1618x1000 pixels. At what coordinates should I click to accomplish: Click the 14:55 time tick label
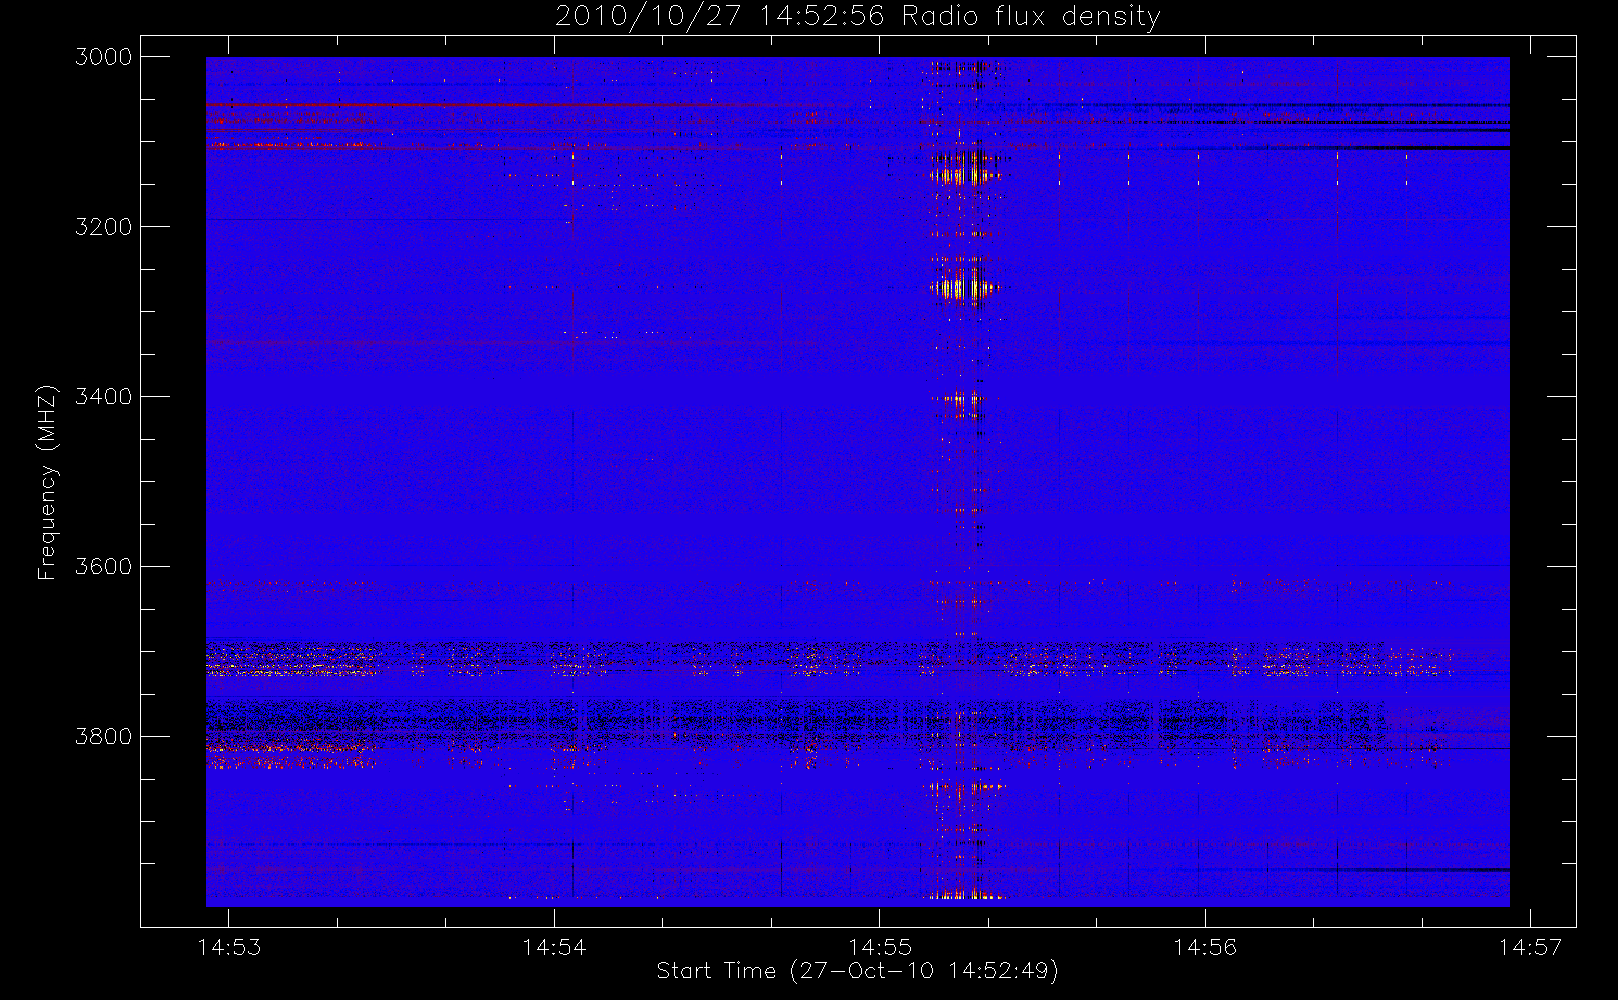880,947
